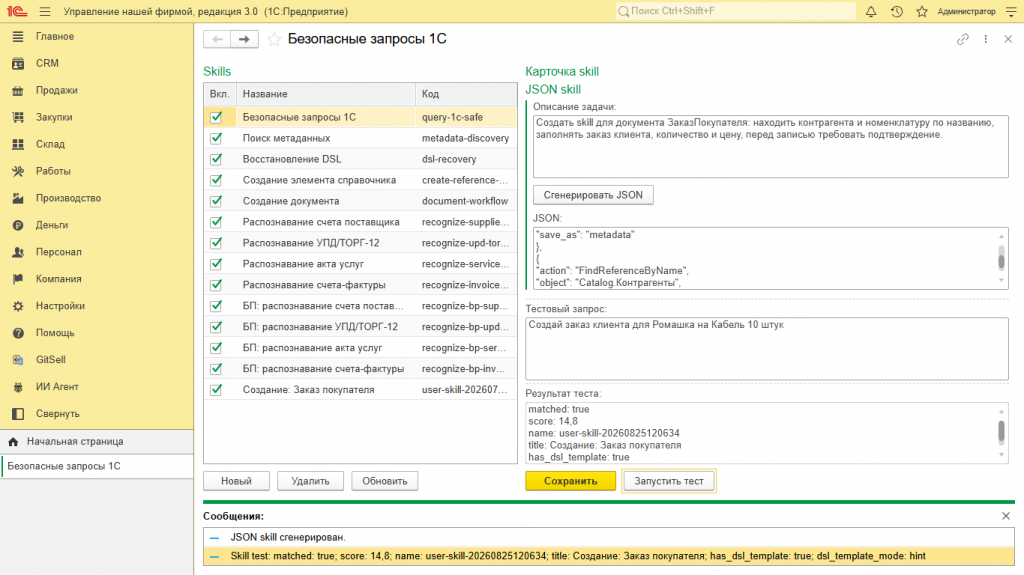Toggle the Распознавание УПД/ТОРГ-12 checkbox
Viewport: 1024px width, 575px height.
(216, 242)
